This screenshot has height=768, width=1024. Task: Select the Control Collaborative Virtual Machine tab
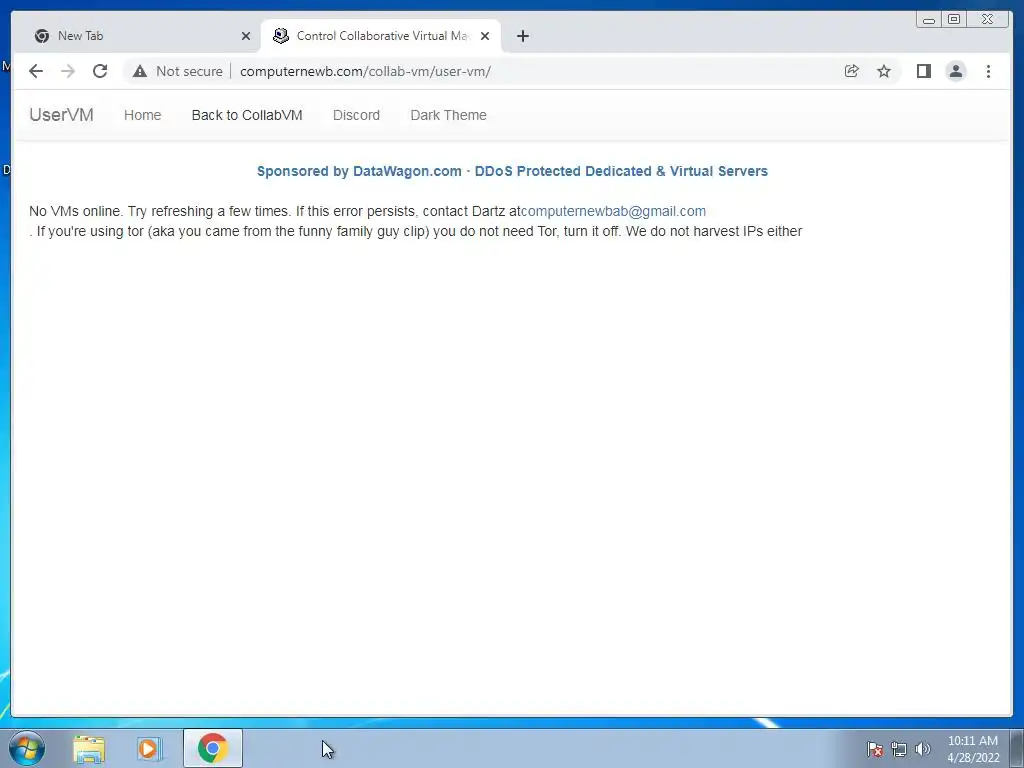pyautogui.click(x=381, y=36)
